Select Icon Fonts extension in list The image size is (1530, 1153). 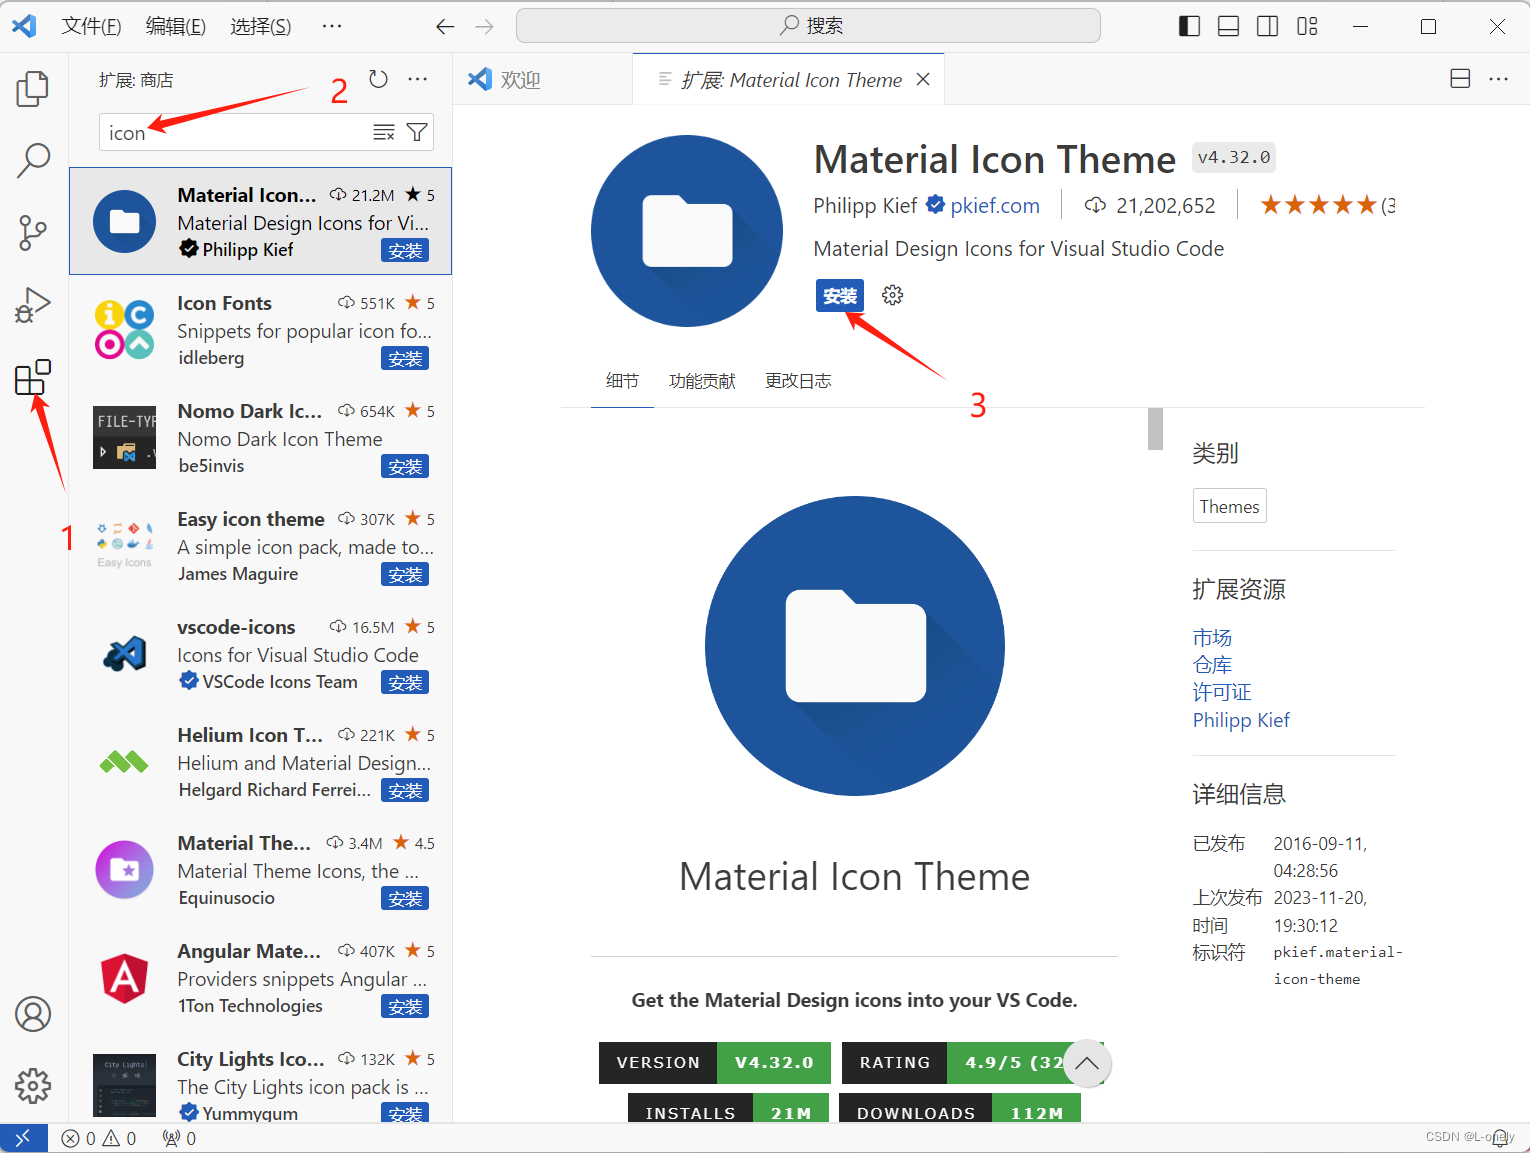pyautogui.click(x=260, y=329)
